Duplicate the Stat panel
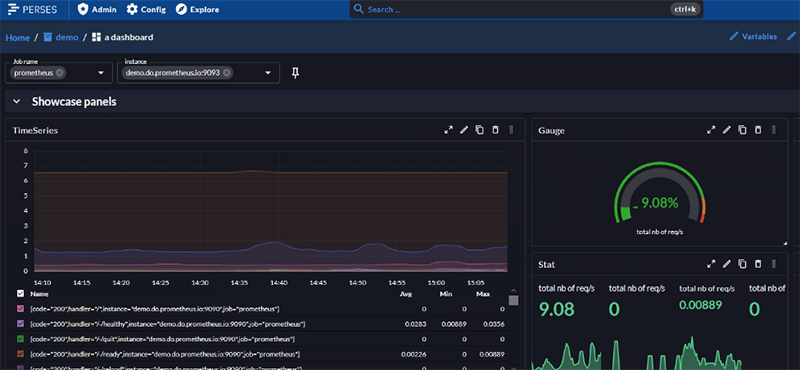Viewport: 800px width, 370px height. (x=742, y=264)
